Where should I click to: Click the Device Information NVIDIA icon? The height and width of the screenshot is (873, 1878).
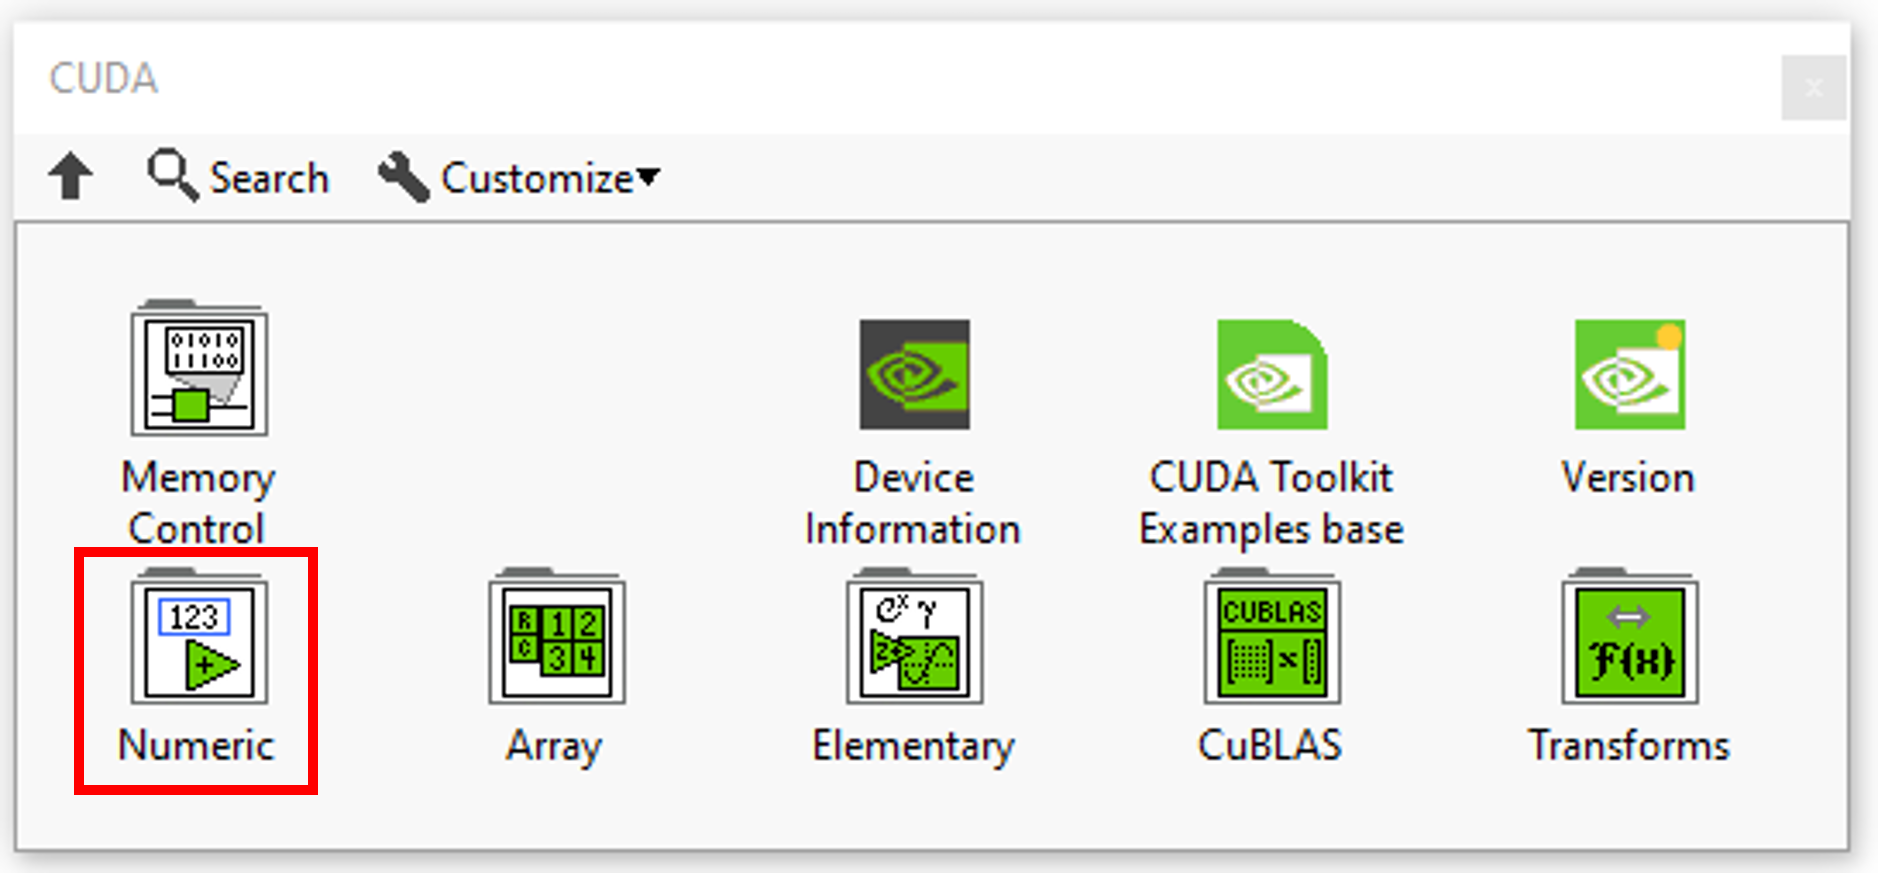pos(914,374)
